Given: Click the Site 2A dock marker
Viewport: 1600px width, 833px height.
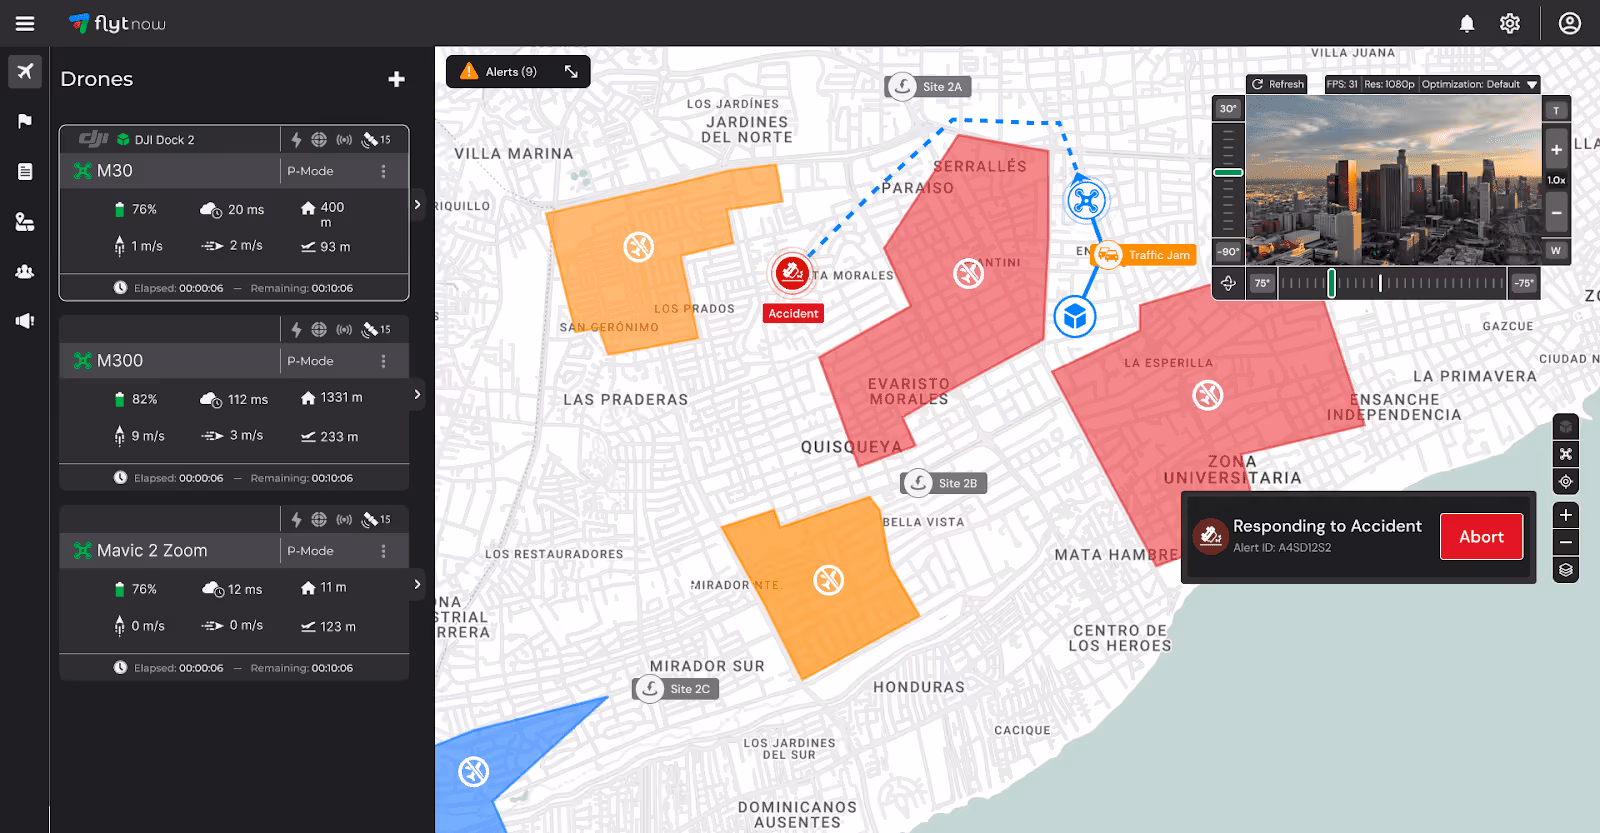Looking at the screenshot, I should pos(928,86).
